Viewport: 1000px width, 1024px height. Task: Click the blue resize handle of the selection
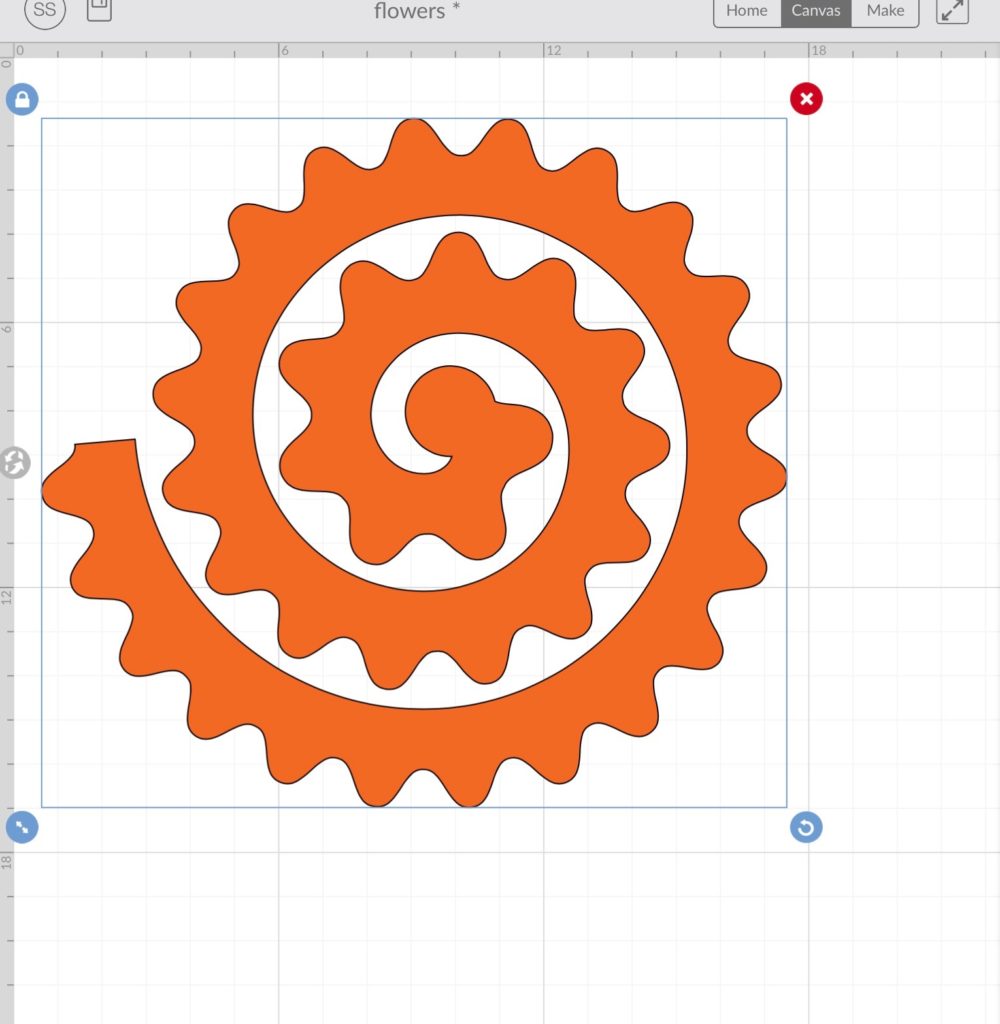point(22,827)
